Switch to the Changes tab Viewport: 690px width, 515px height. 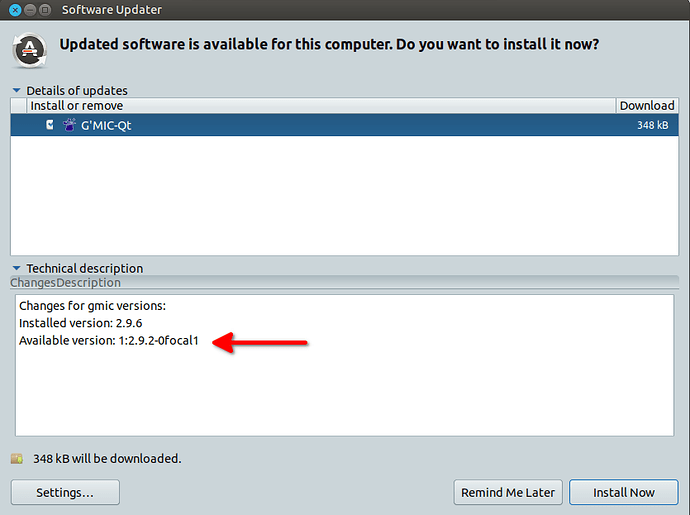[33, 283]
